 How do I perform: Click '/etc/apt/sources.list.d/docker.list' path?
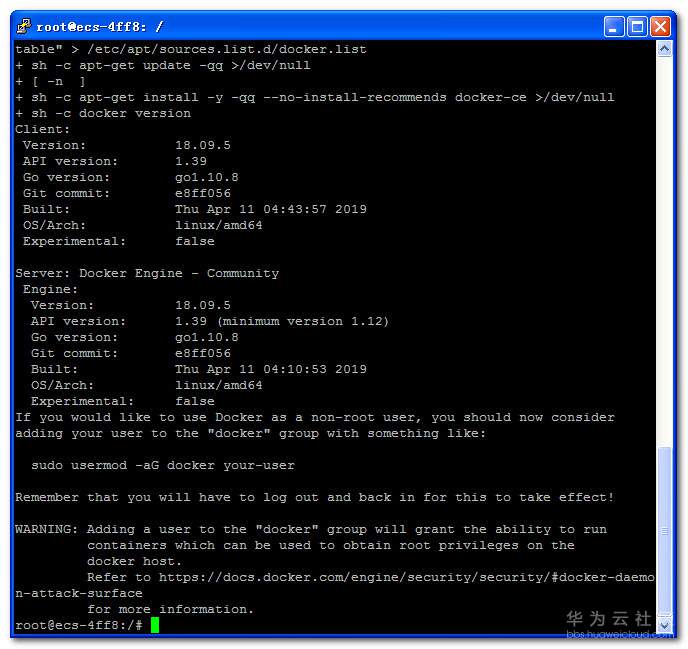click(x=227, y=49)
